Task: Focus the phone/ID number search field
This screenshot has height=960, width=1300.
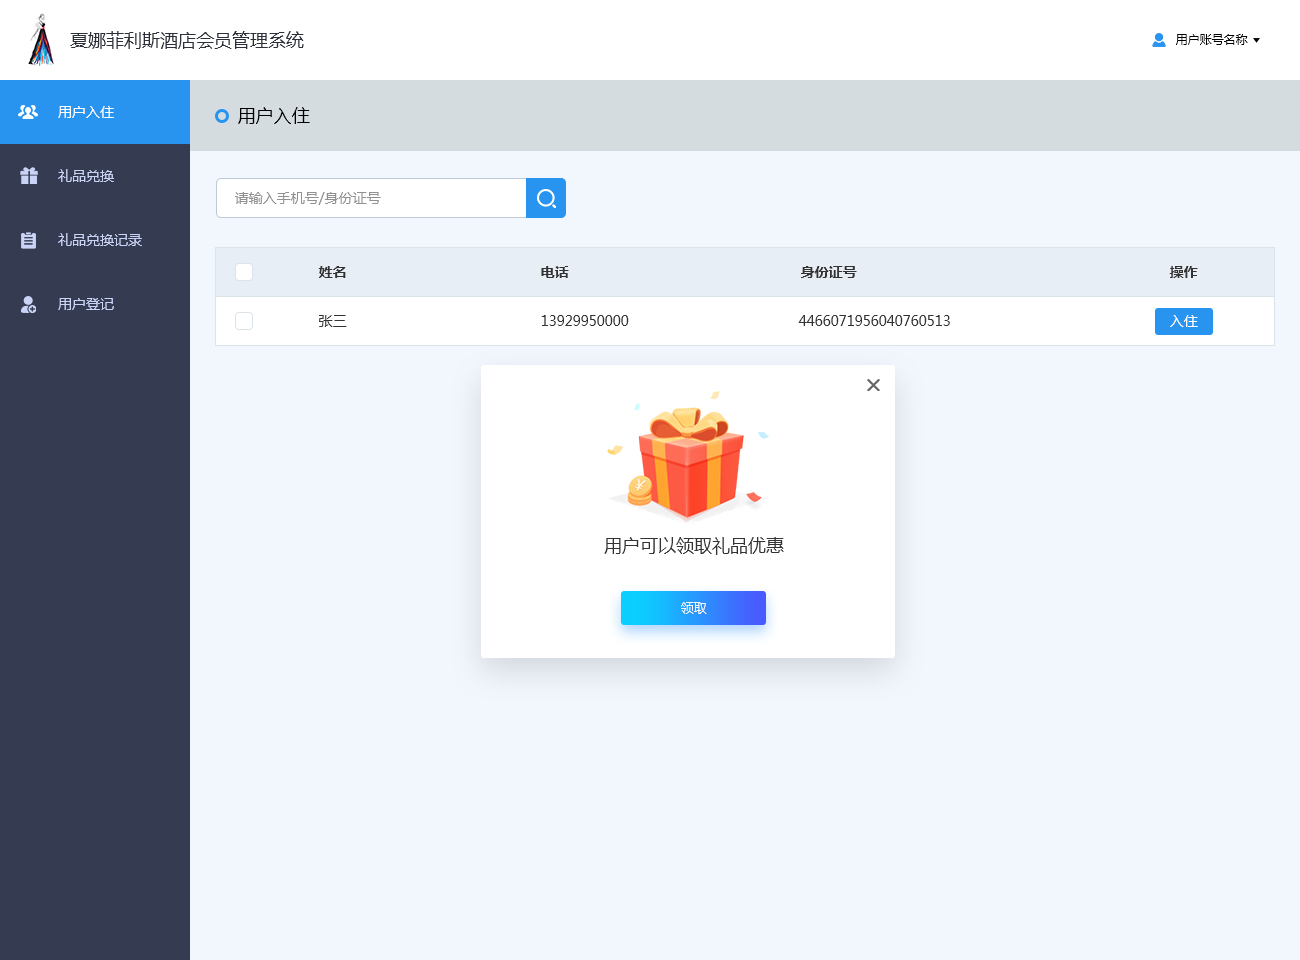Action: pos(371,198)
